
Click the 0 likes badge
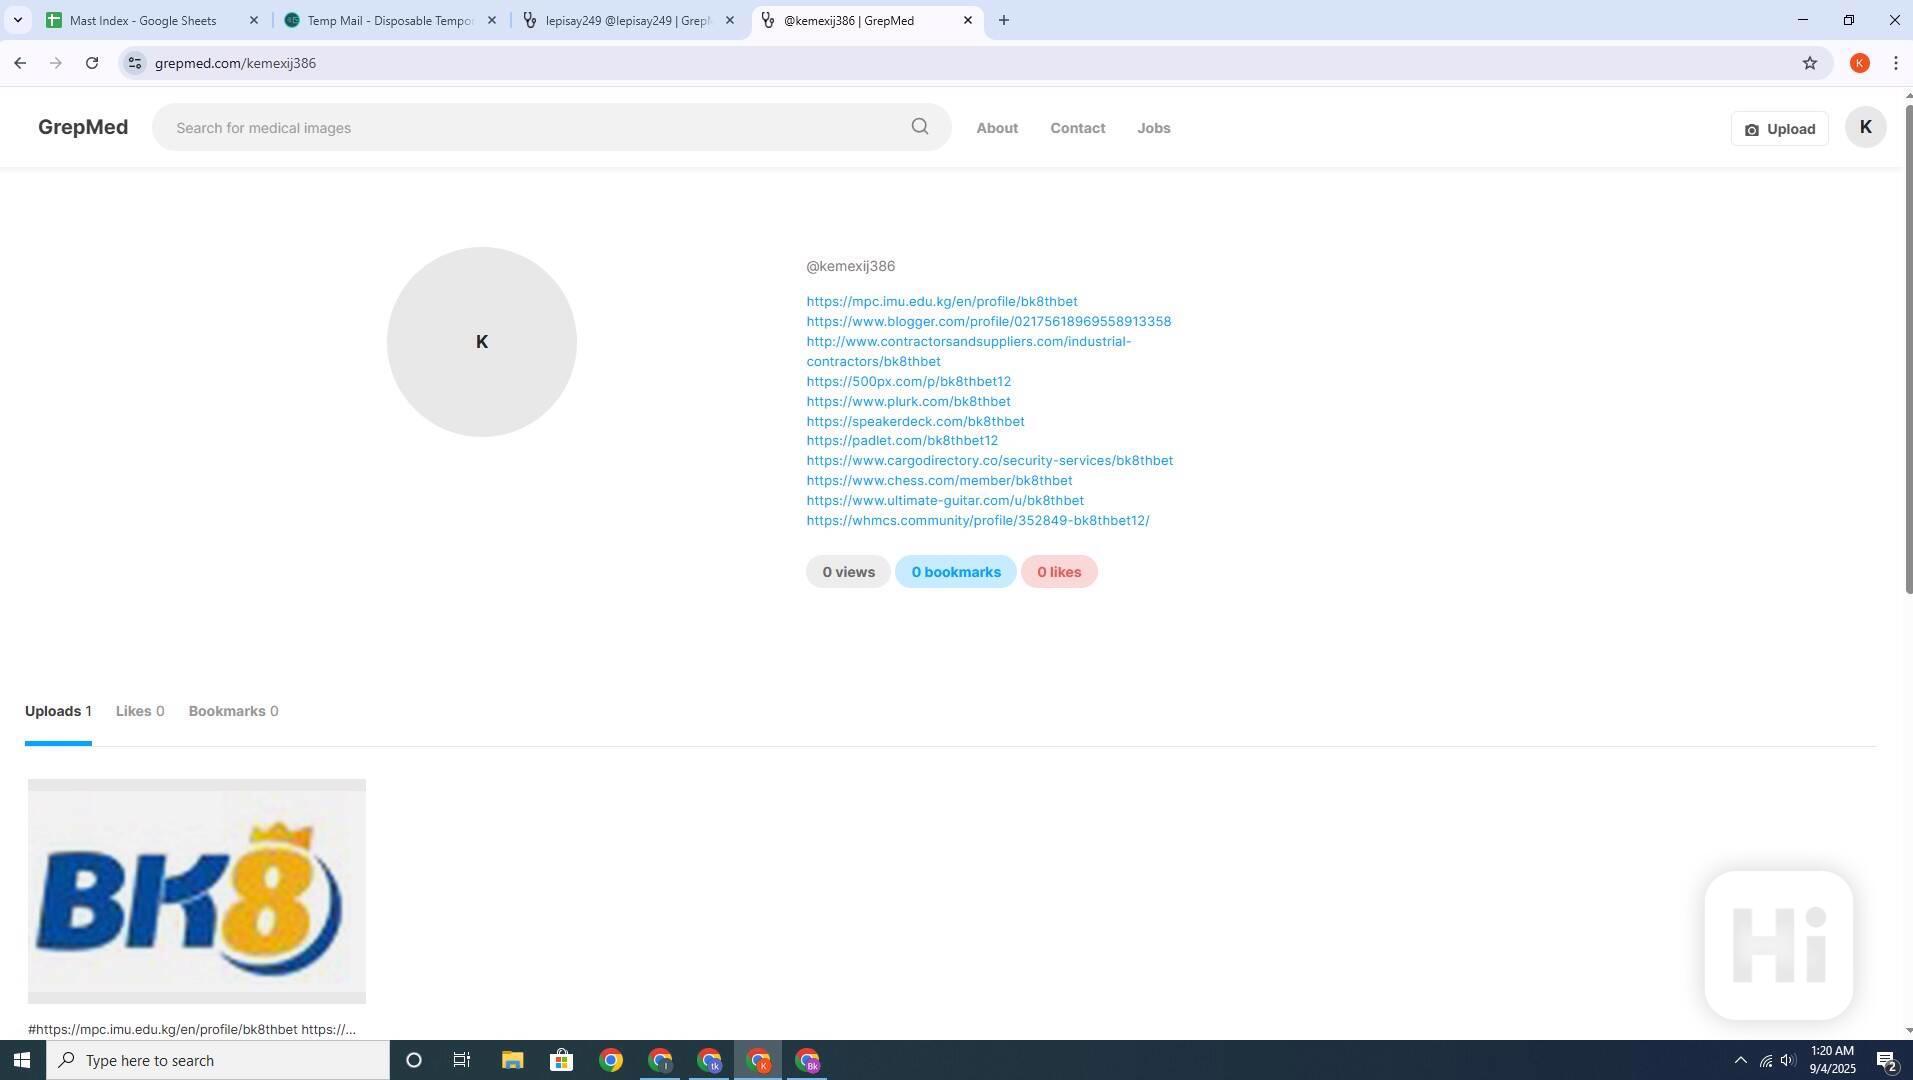point(1059,572)
